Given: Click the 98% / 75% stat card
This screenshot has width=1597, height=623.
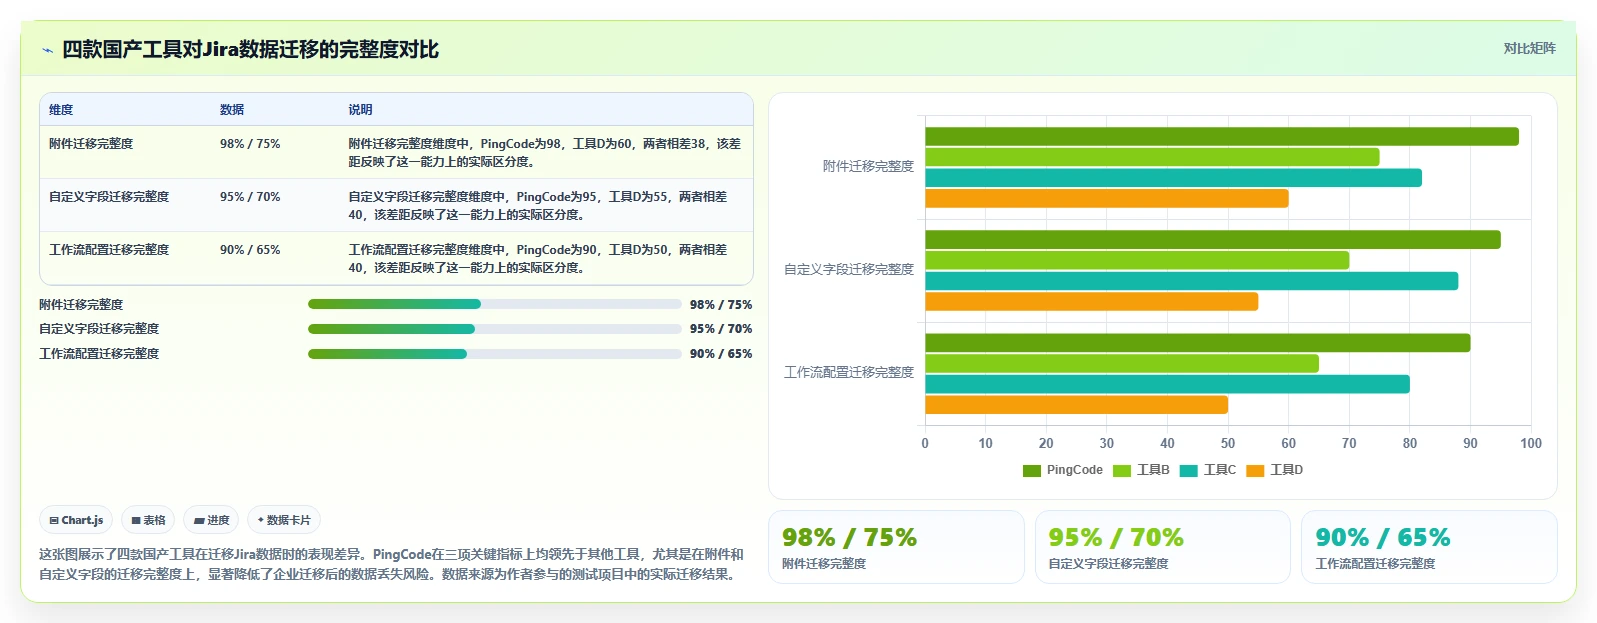Looking at the screenshot, I should (x=896, y=547).
